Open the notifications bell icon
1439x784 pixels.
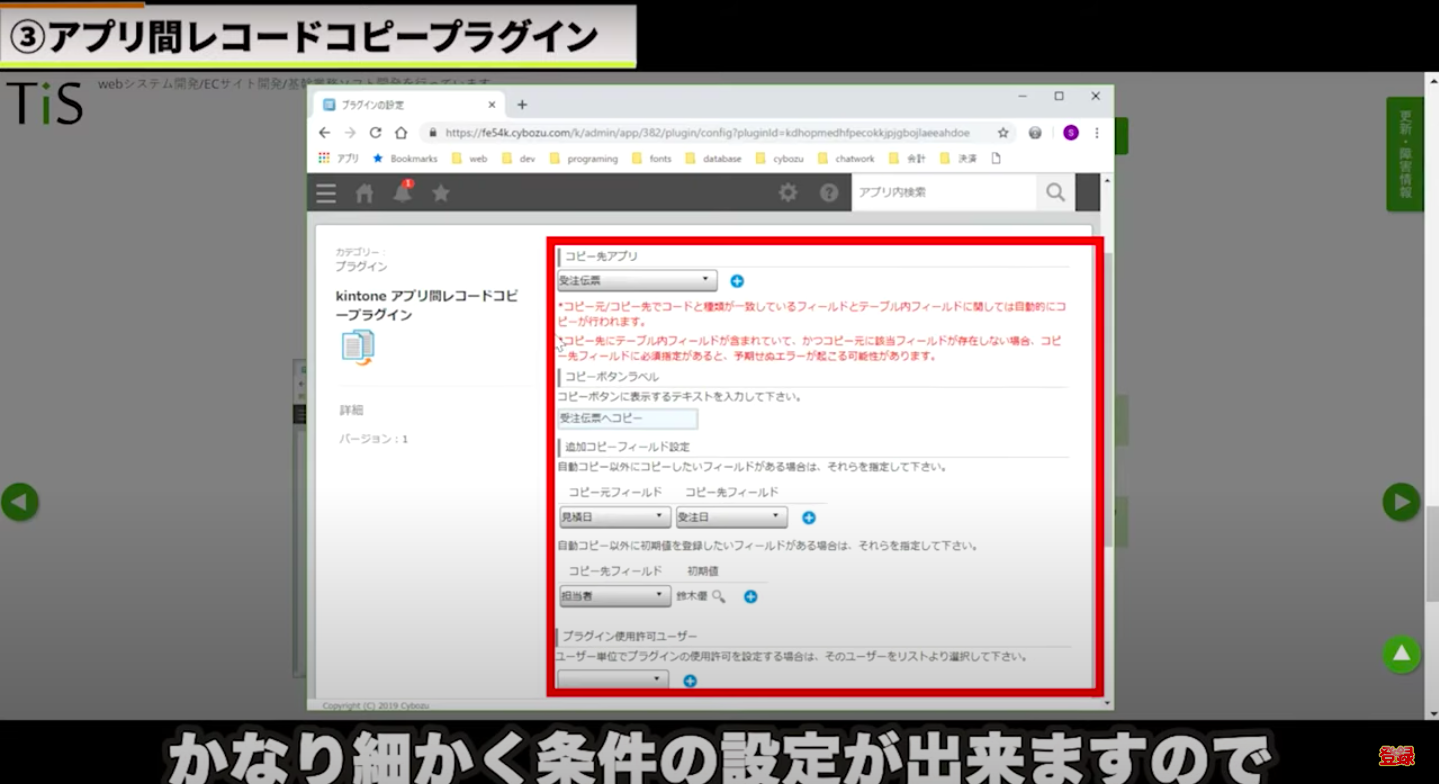pyautogui.click(x=402, y=193)
